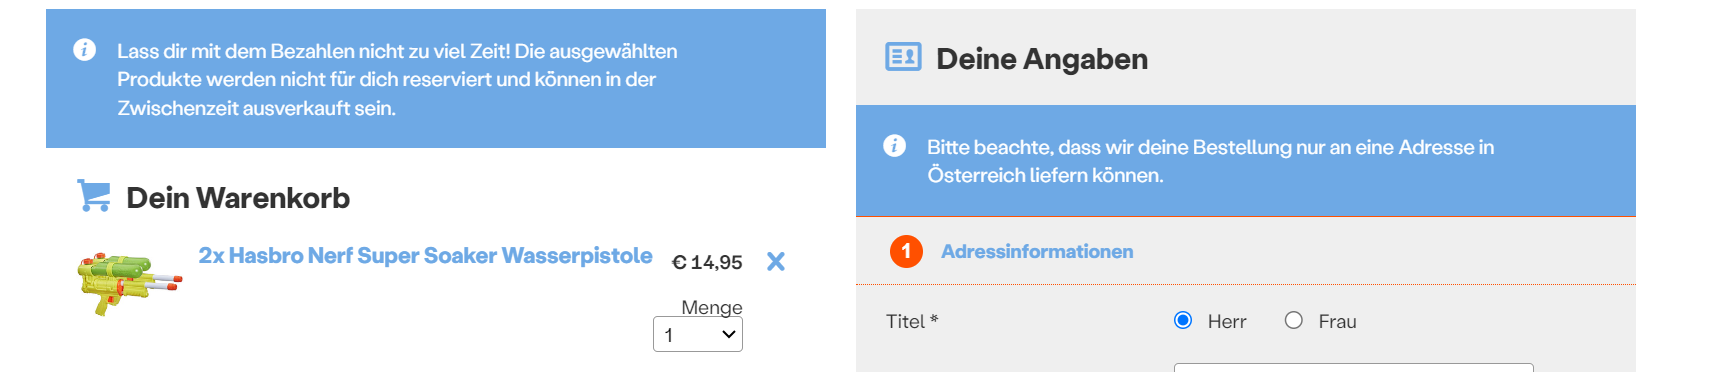The width and height of the screenshot is (1730, 372).
Task: Open the Hasbro Nerf Super Soaker Wasserpistole link
Action: click(x=425, y=256)
